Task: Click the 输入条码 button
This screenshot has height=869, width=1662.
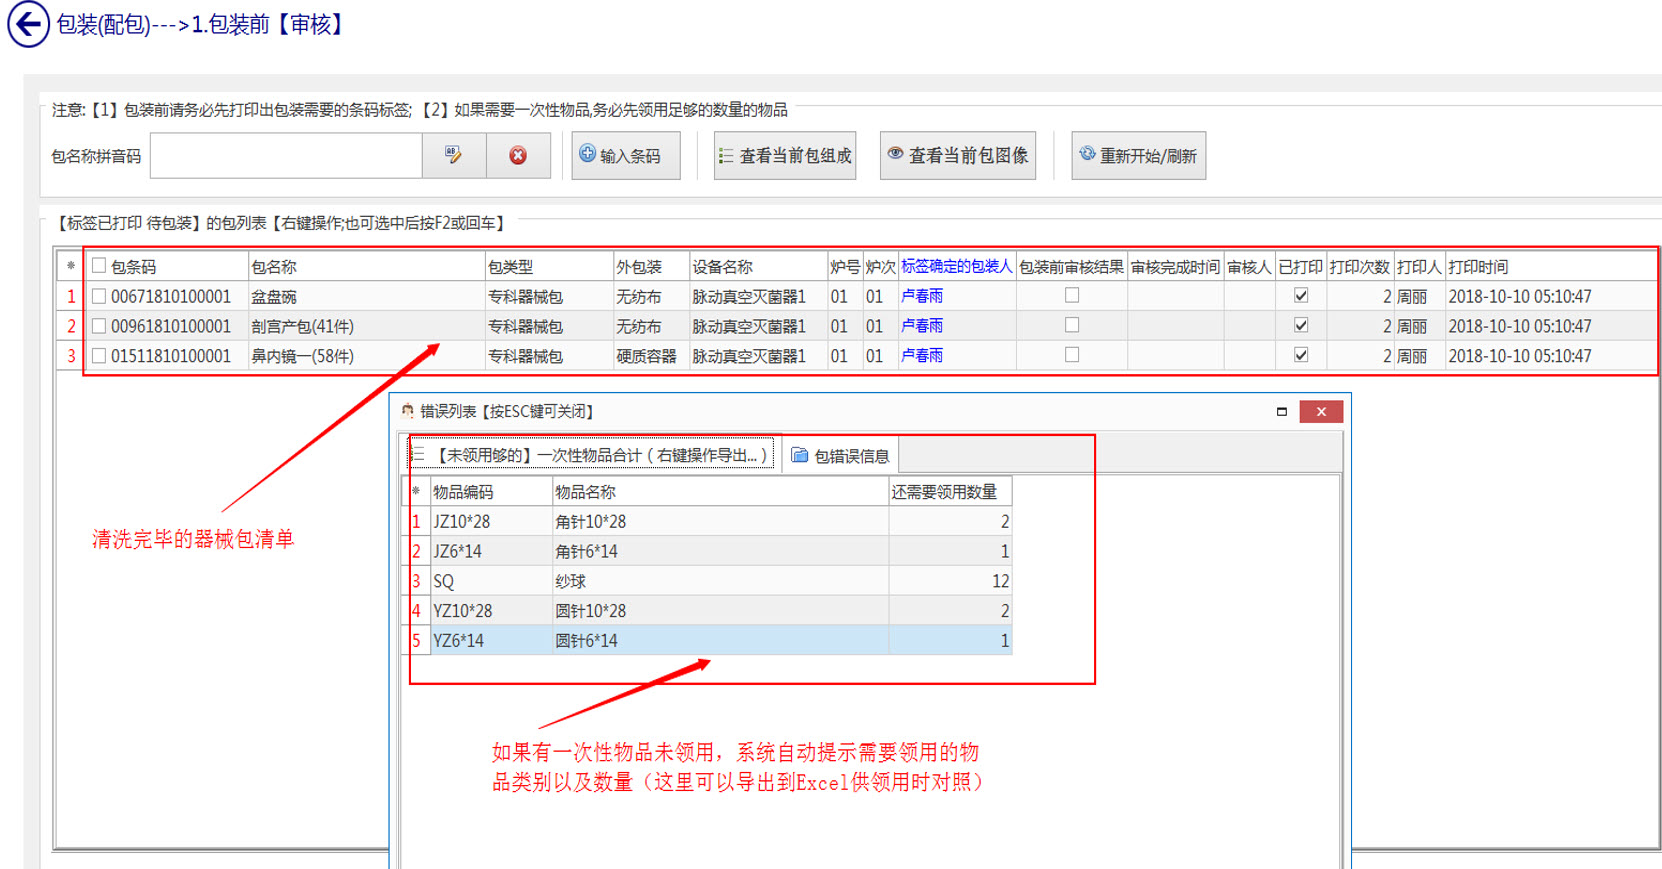Action: click(625, 155)
